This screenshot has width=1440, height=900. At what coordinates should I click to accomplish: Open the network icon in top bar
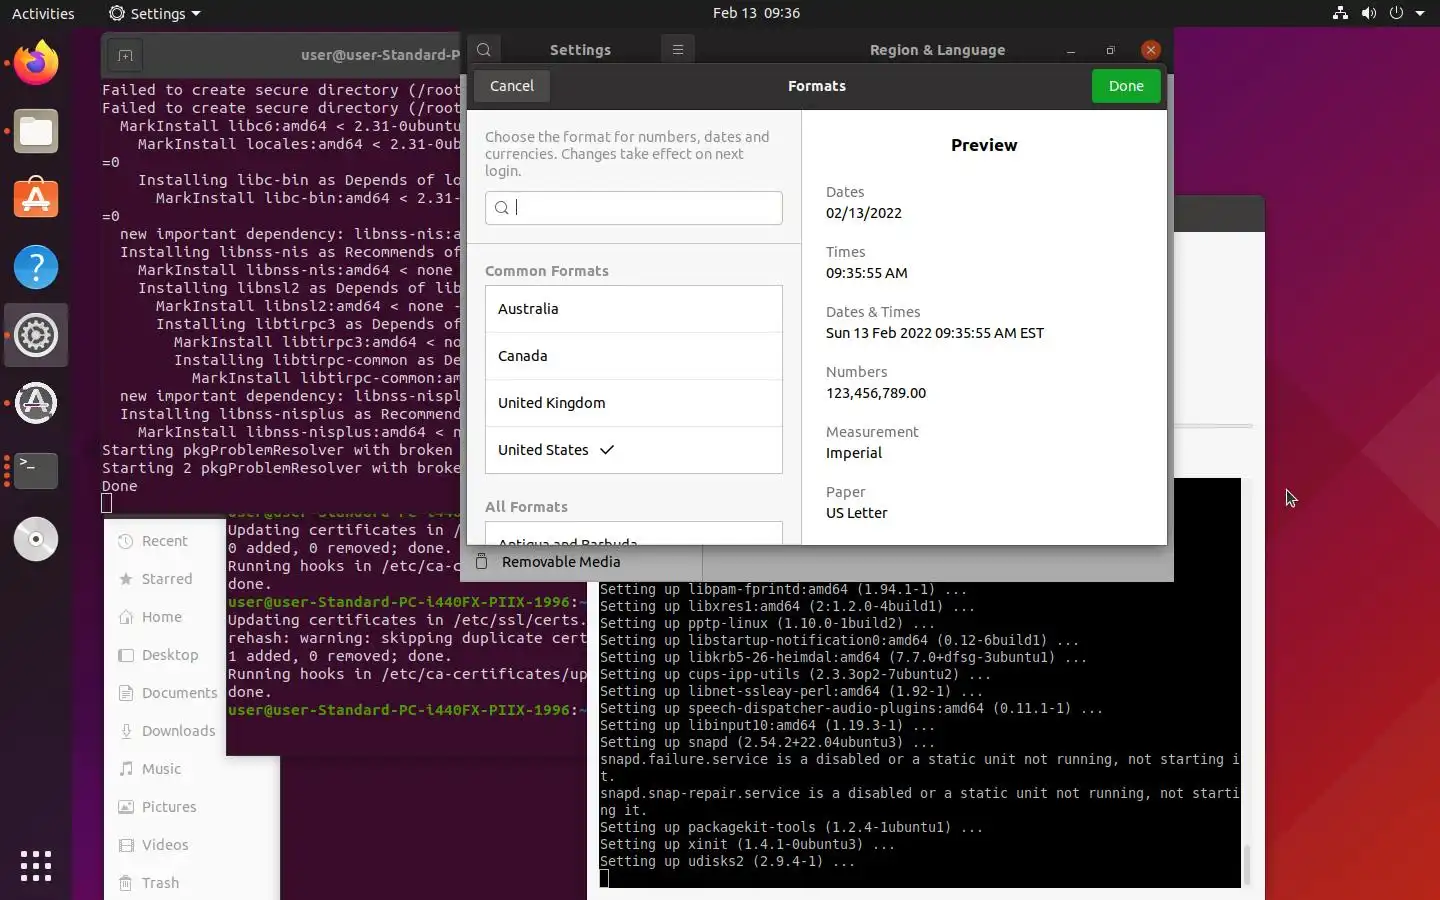pos(1340,13)
